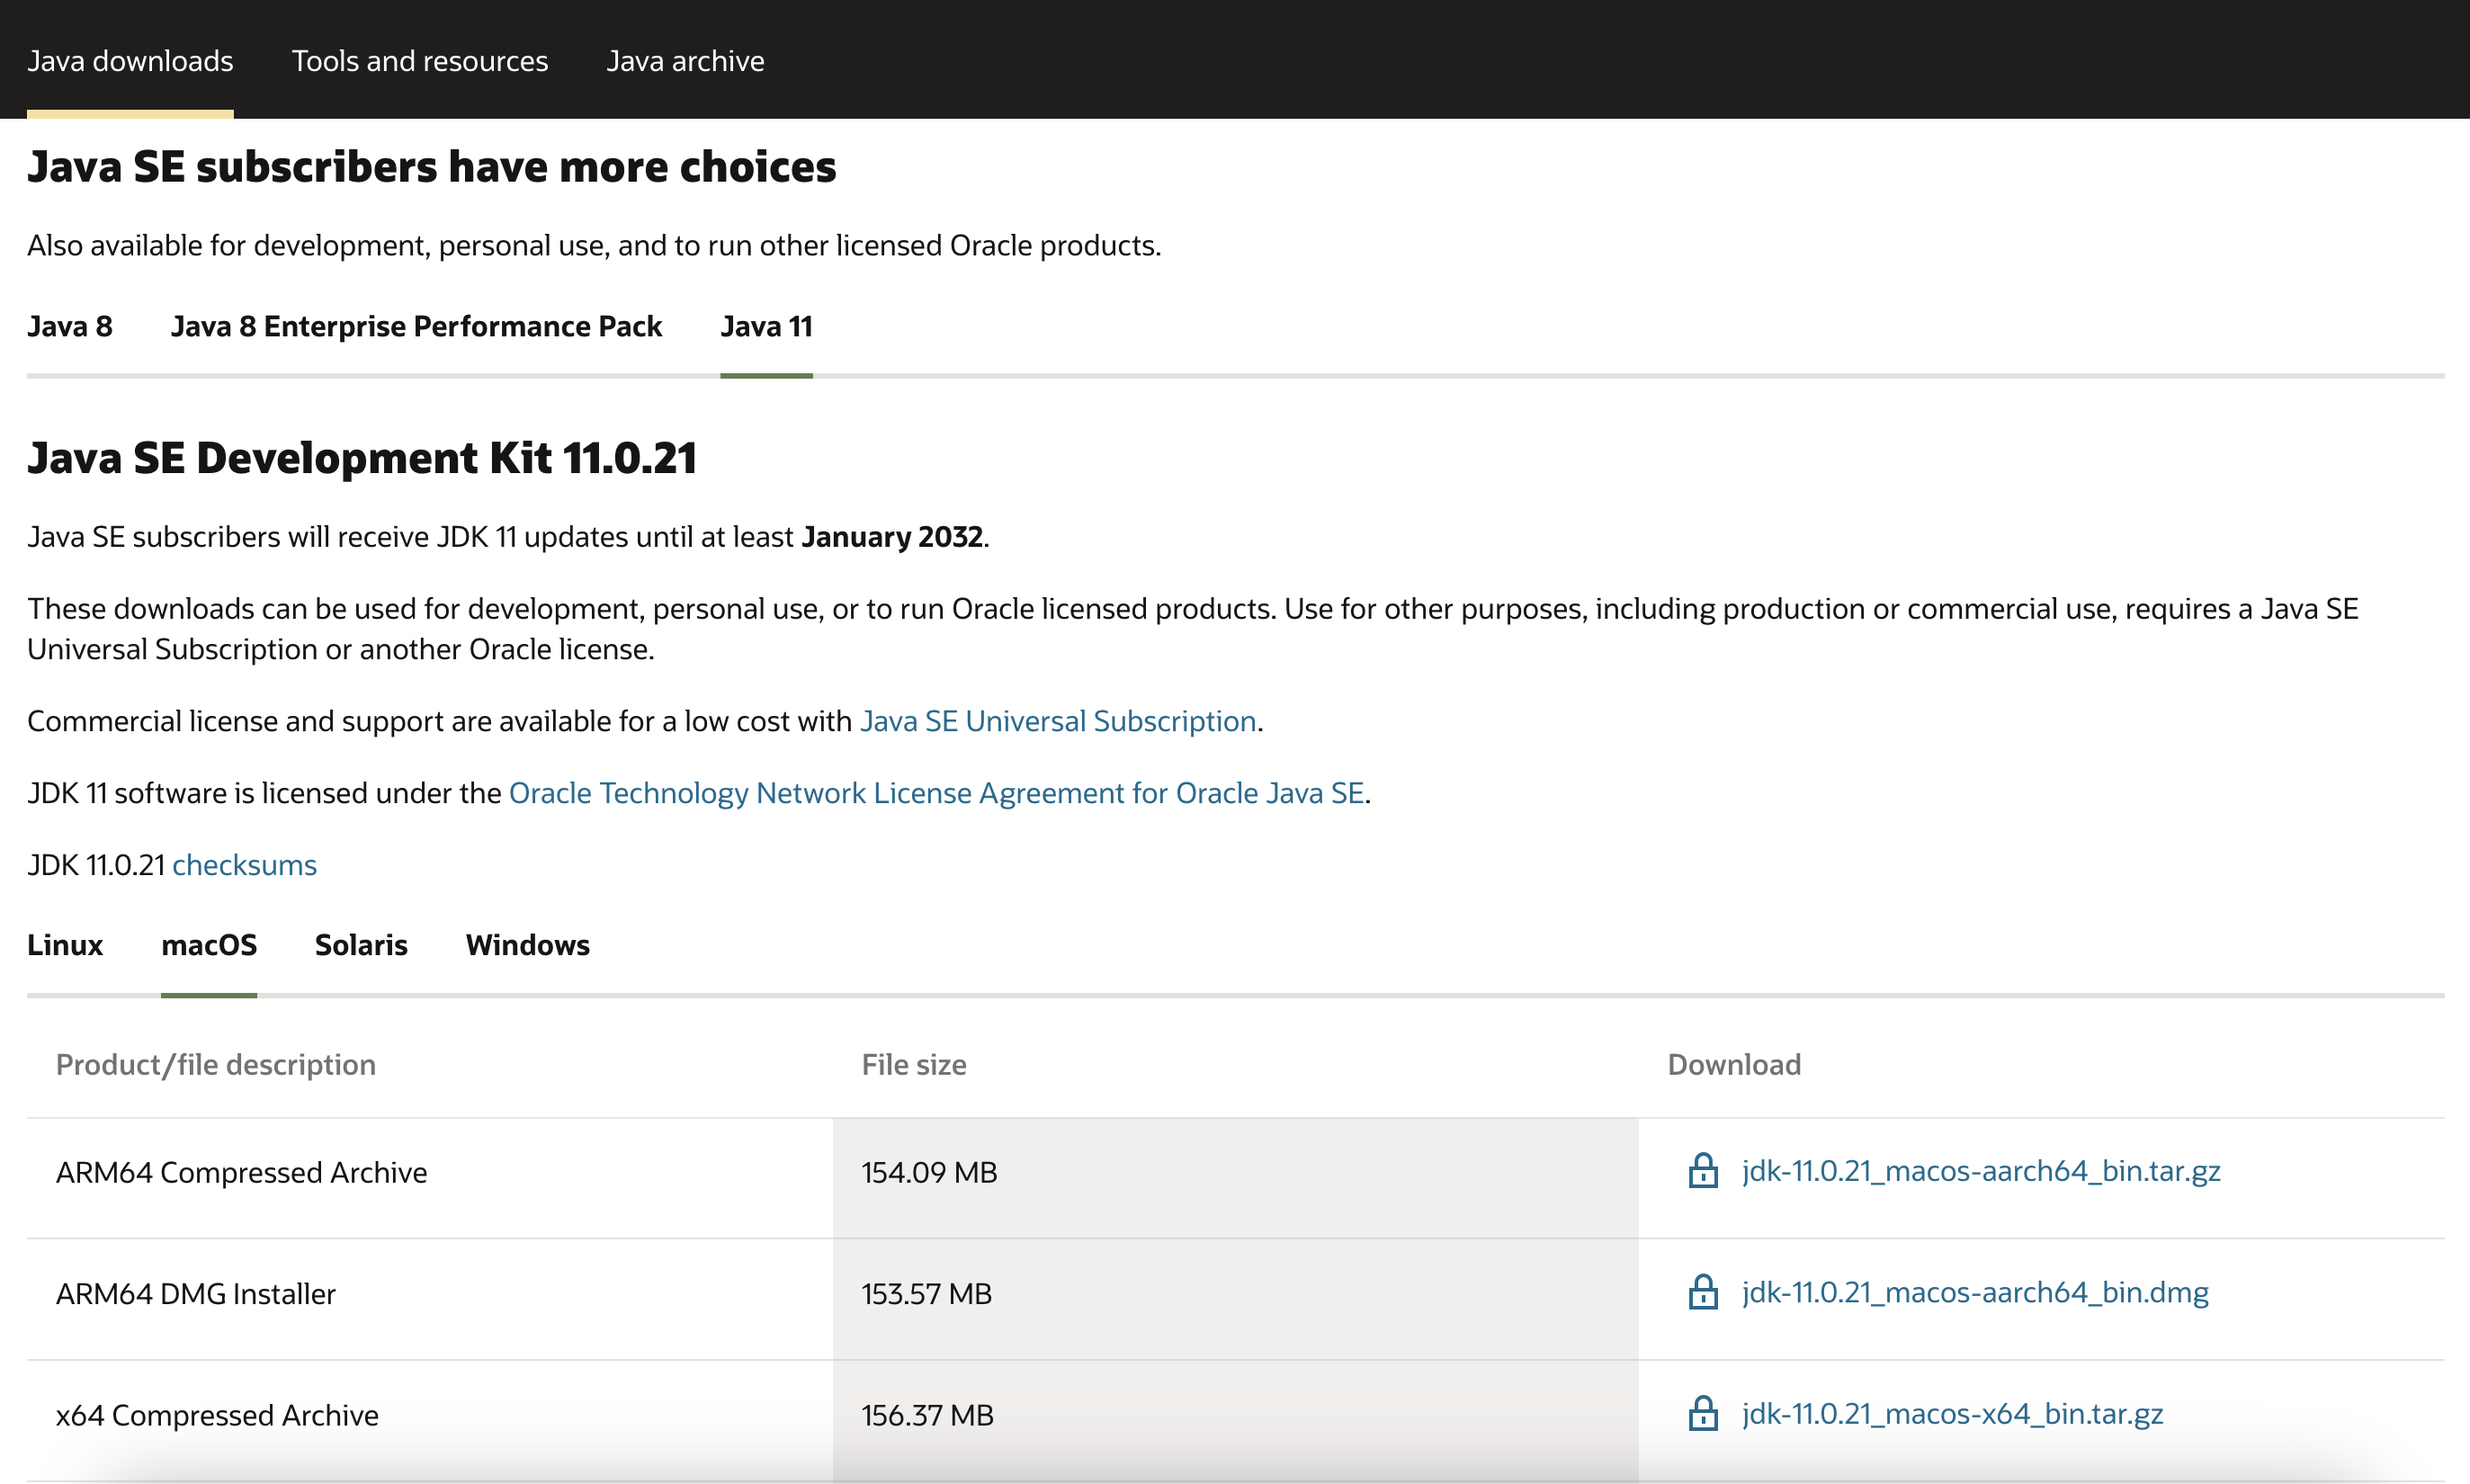The width and height of the screenshot is (2470, 1484).
Task: Open Tools and resources nav item
Action: coord(420,61)
